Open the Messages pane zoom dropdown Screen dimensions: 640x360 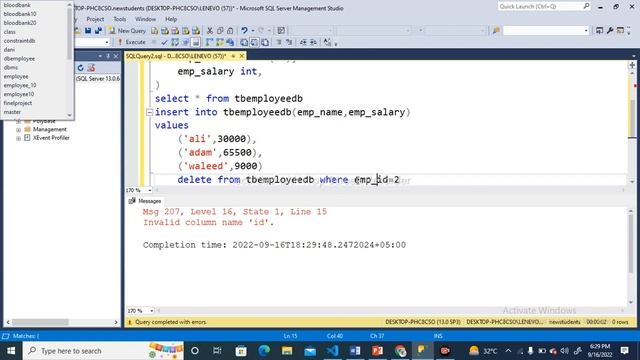pyautogui.click(x=151, y=311)
